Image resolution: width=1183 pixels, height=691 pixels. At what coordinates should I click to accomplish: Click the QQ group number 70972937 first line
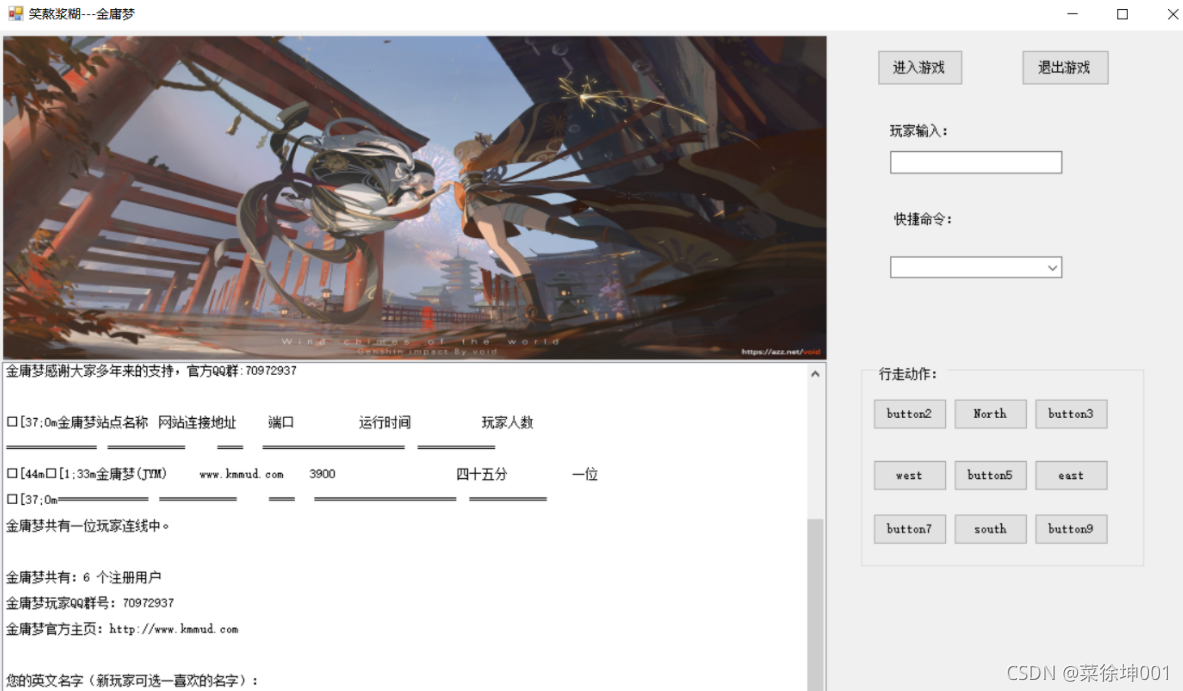(271, 371)
